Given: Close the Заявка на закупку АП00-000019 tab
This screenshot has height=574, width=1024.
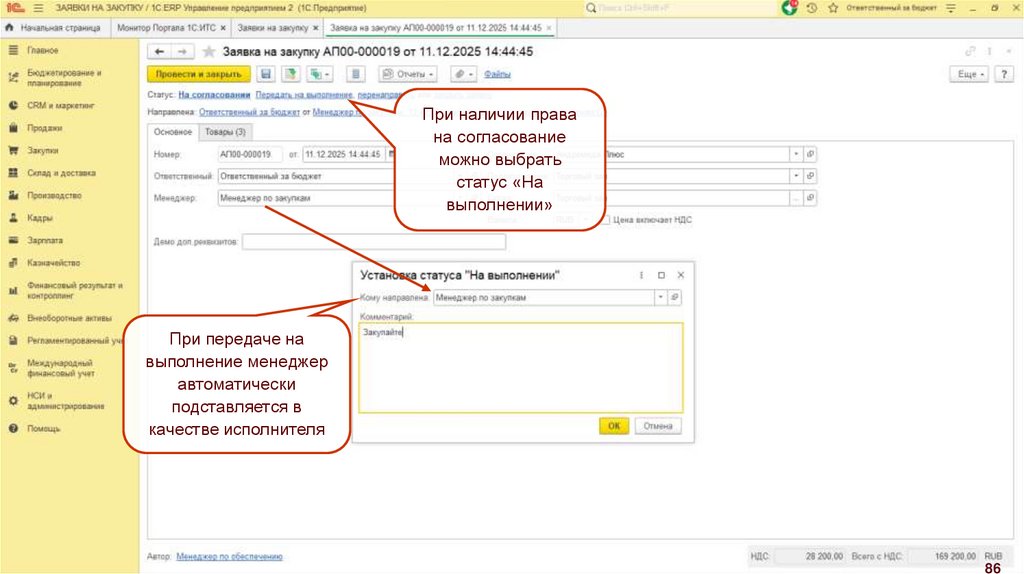Looking at the screenshot, I should (549, 28).
